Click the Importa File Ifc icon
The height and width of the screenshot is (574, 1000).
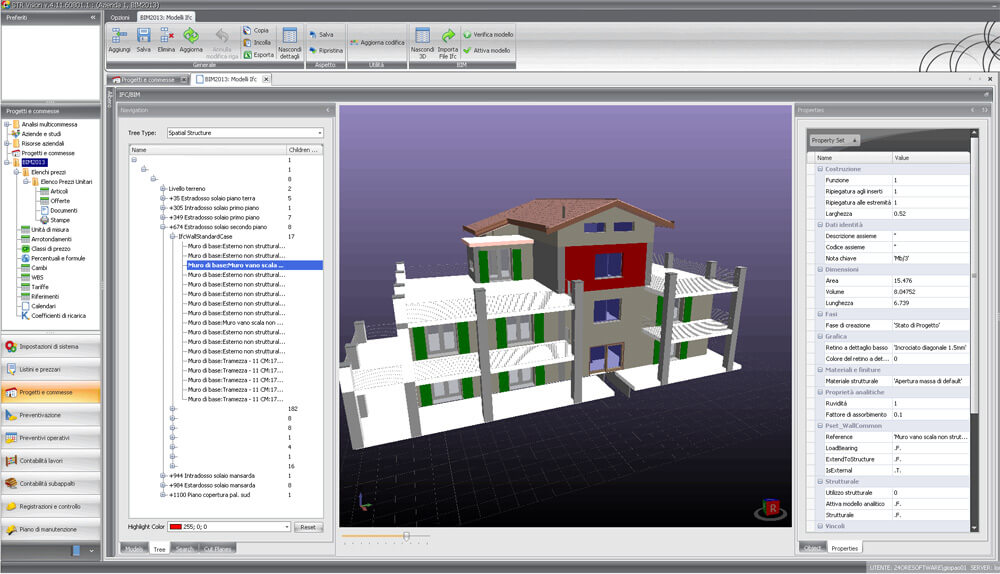tap(448, 36)
